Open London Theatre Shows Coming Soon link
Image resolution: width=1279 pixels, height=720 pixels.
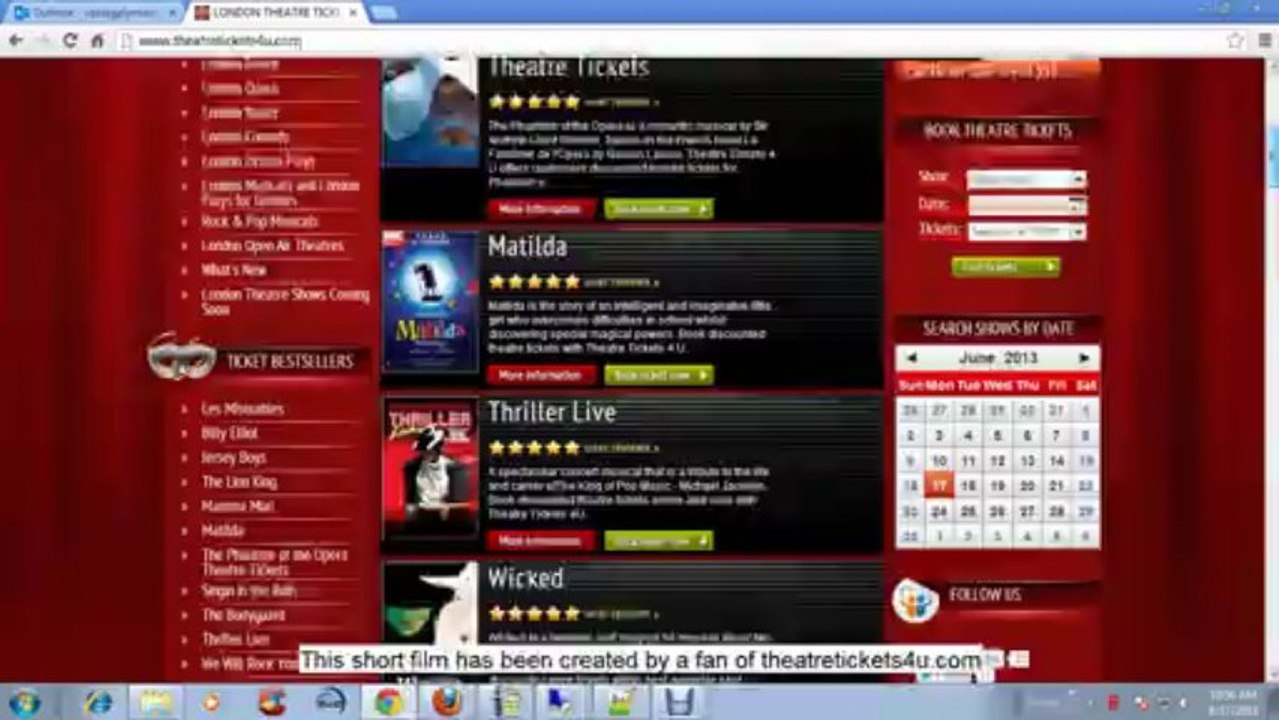coord(285,302)
